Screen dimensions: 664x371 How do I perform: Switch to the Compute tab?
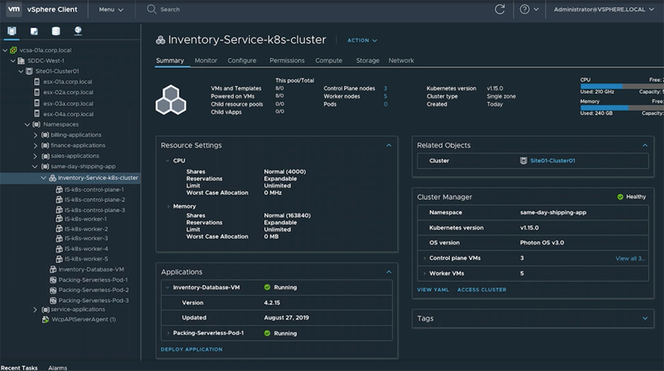[x=329, y=61]
